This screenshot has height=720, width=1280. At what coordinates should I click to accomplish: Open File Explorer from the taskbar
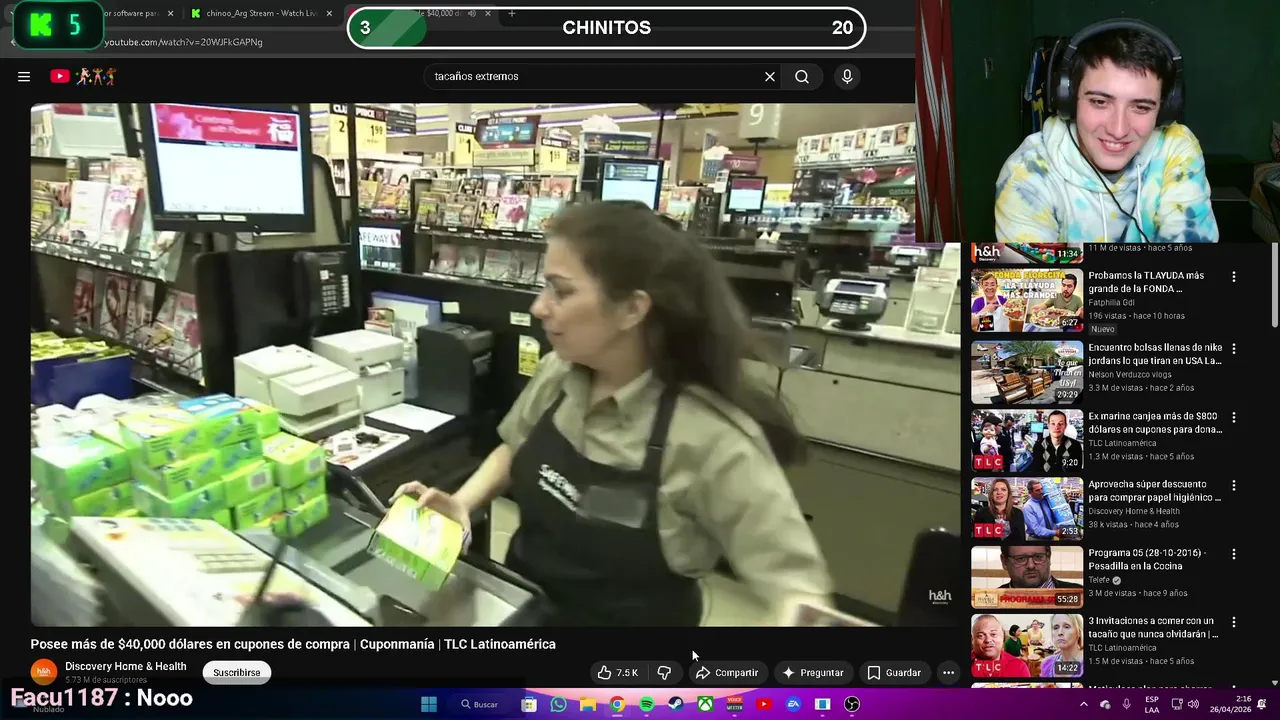(588, 704)
